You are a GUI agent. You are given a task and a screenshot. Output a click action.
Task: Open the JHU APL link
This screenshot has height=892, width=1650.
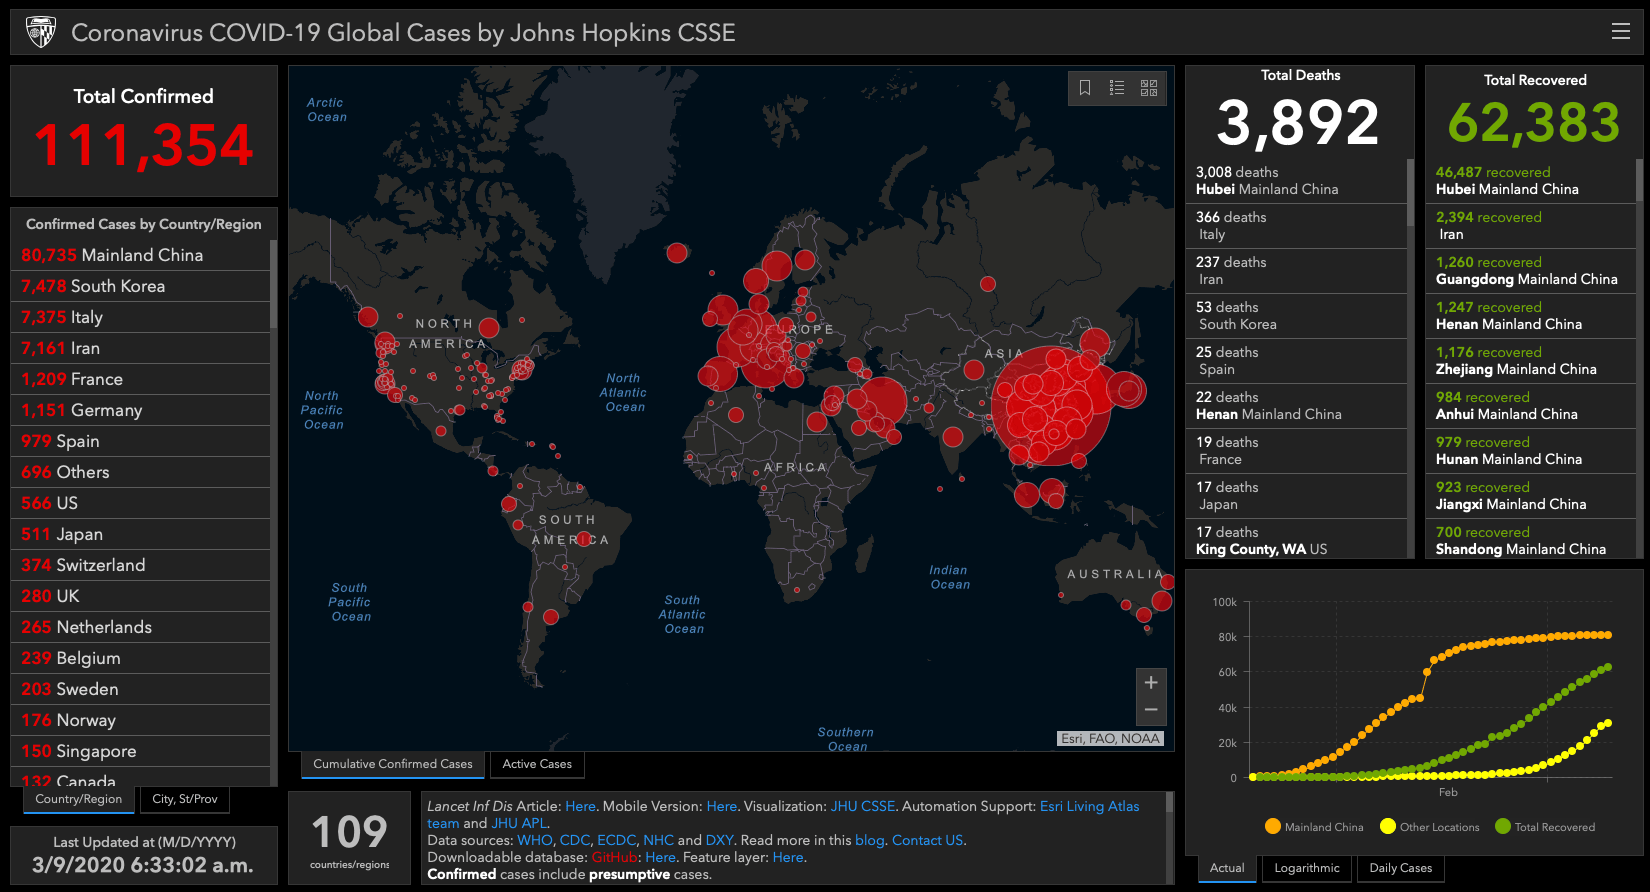pos(518,823)
